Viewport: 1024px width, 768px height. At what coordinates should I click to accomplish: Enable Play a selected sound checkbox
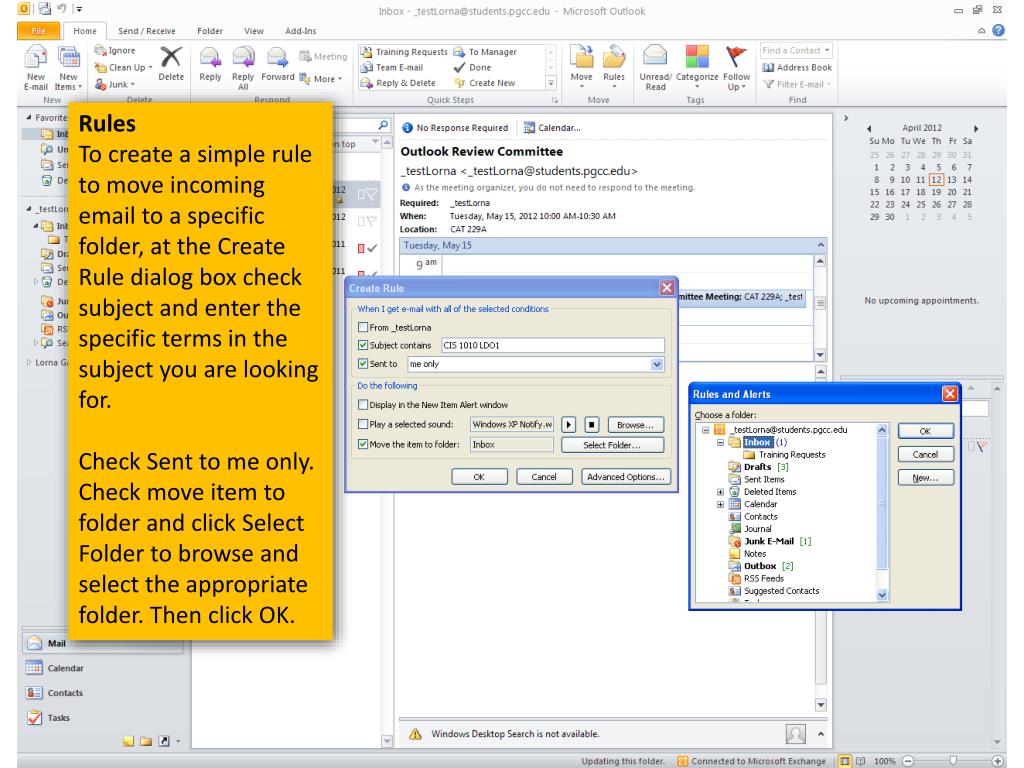click(x=363, y=424)
